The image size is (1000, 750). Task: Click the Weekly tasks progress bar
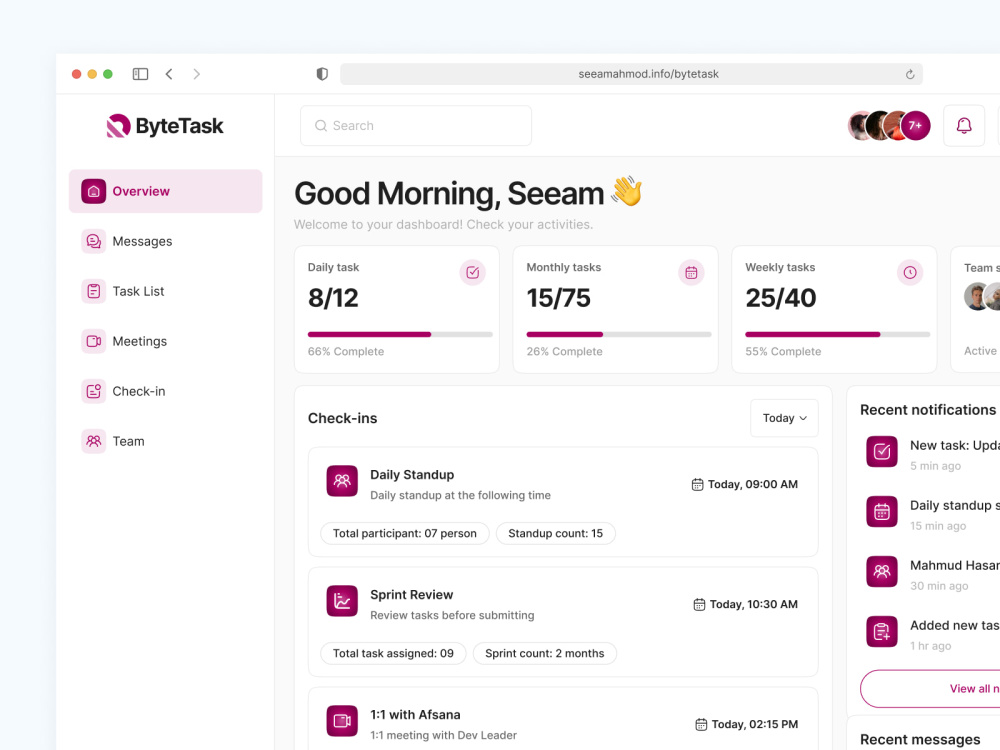(837, 334)
